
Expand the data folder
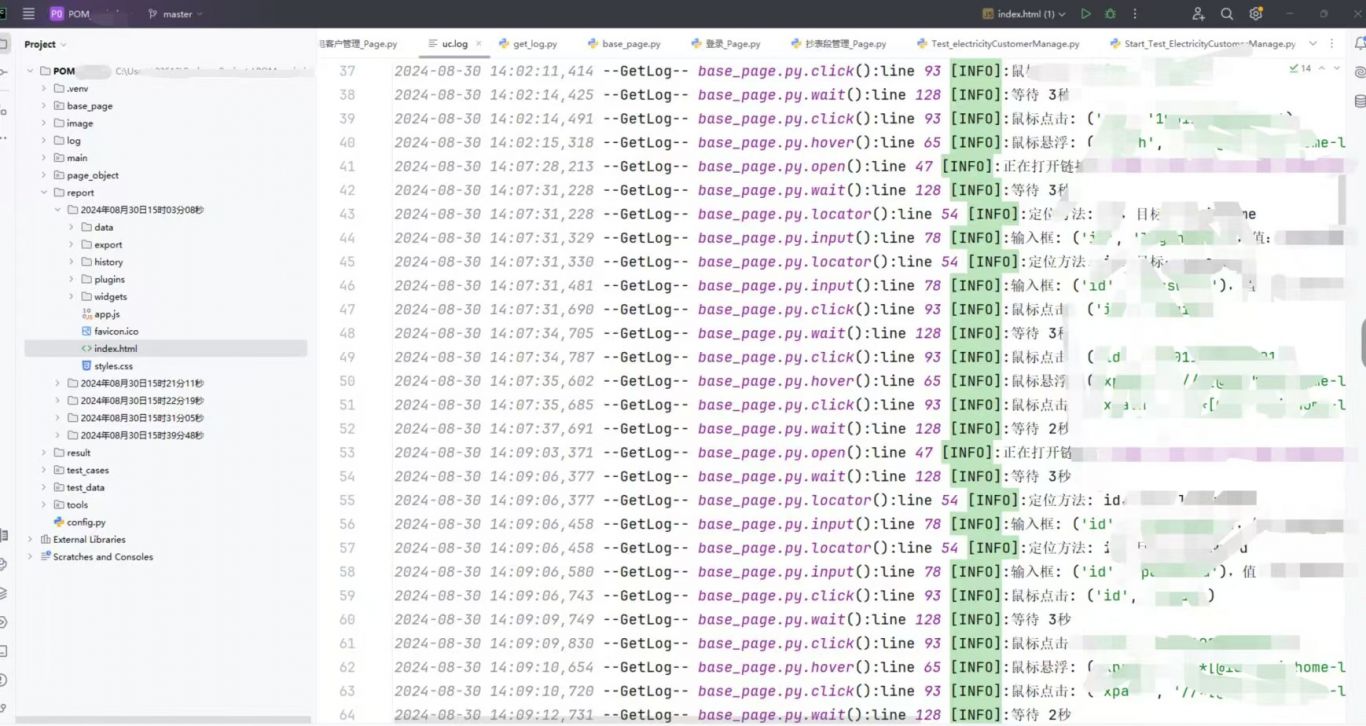(x=72, y=227)
